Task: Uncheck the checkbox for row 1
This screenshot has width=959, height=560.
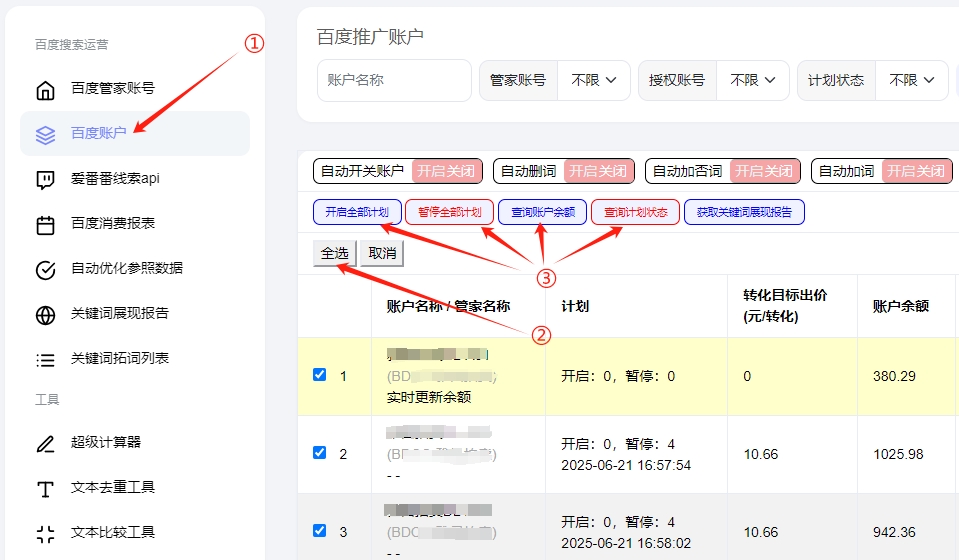Action: pyautogui.click(x=320, y=375)
